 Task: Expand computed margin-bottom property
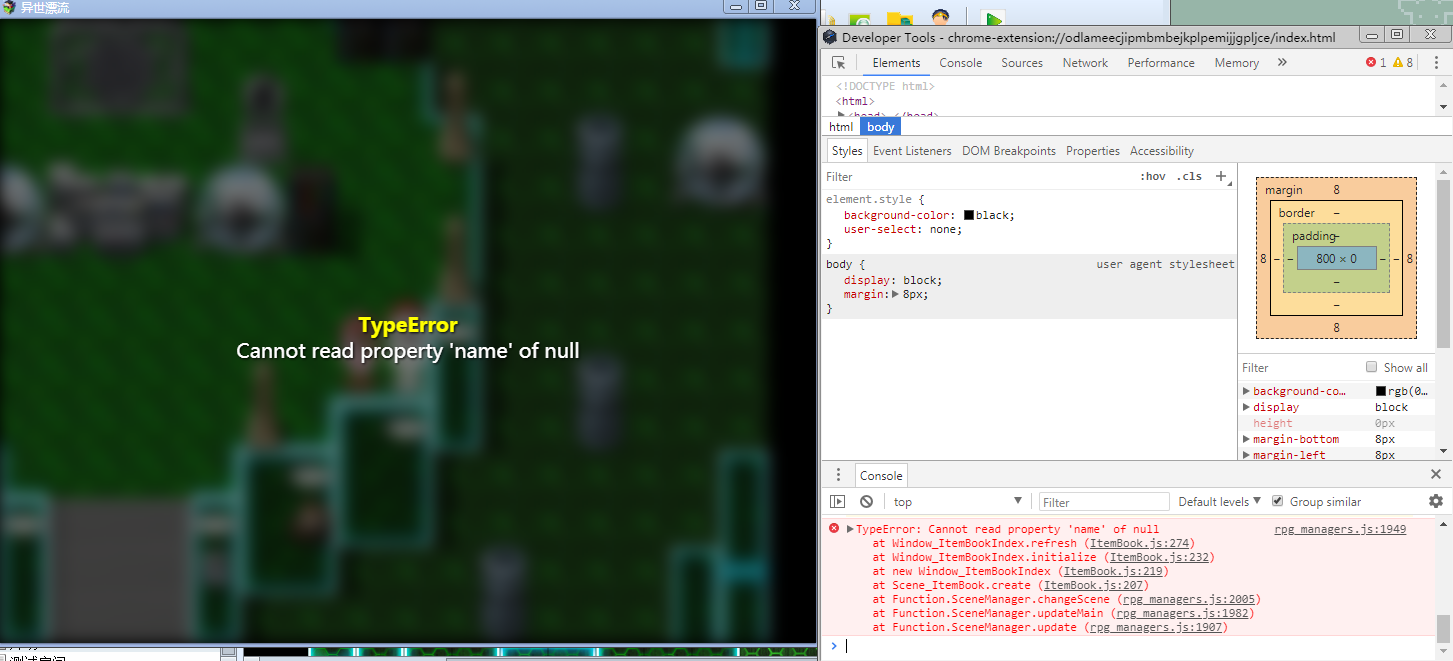click(1246, 439)
